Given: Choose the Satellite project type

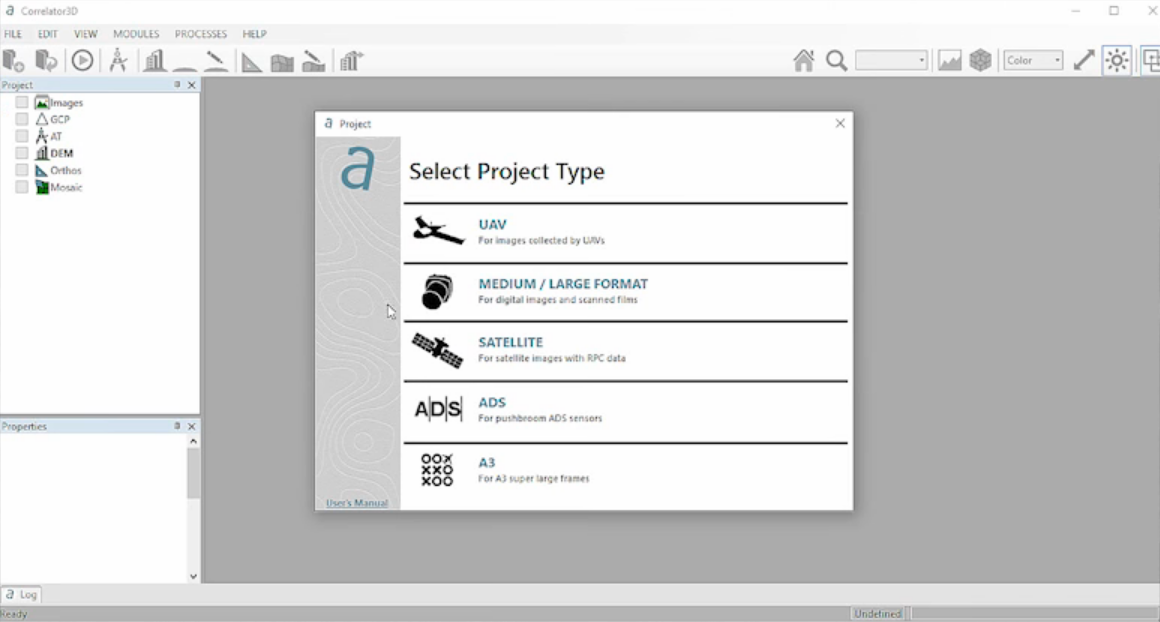Looking at the screenshot, I should (x=625, y=351).
